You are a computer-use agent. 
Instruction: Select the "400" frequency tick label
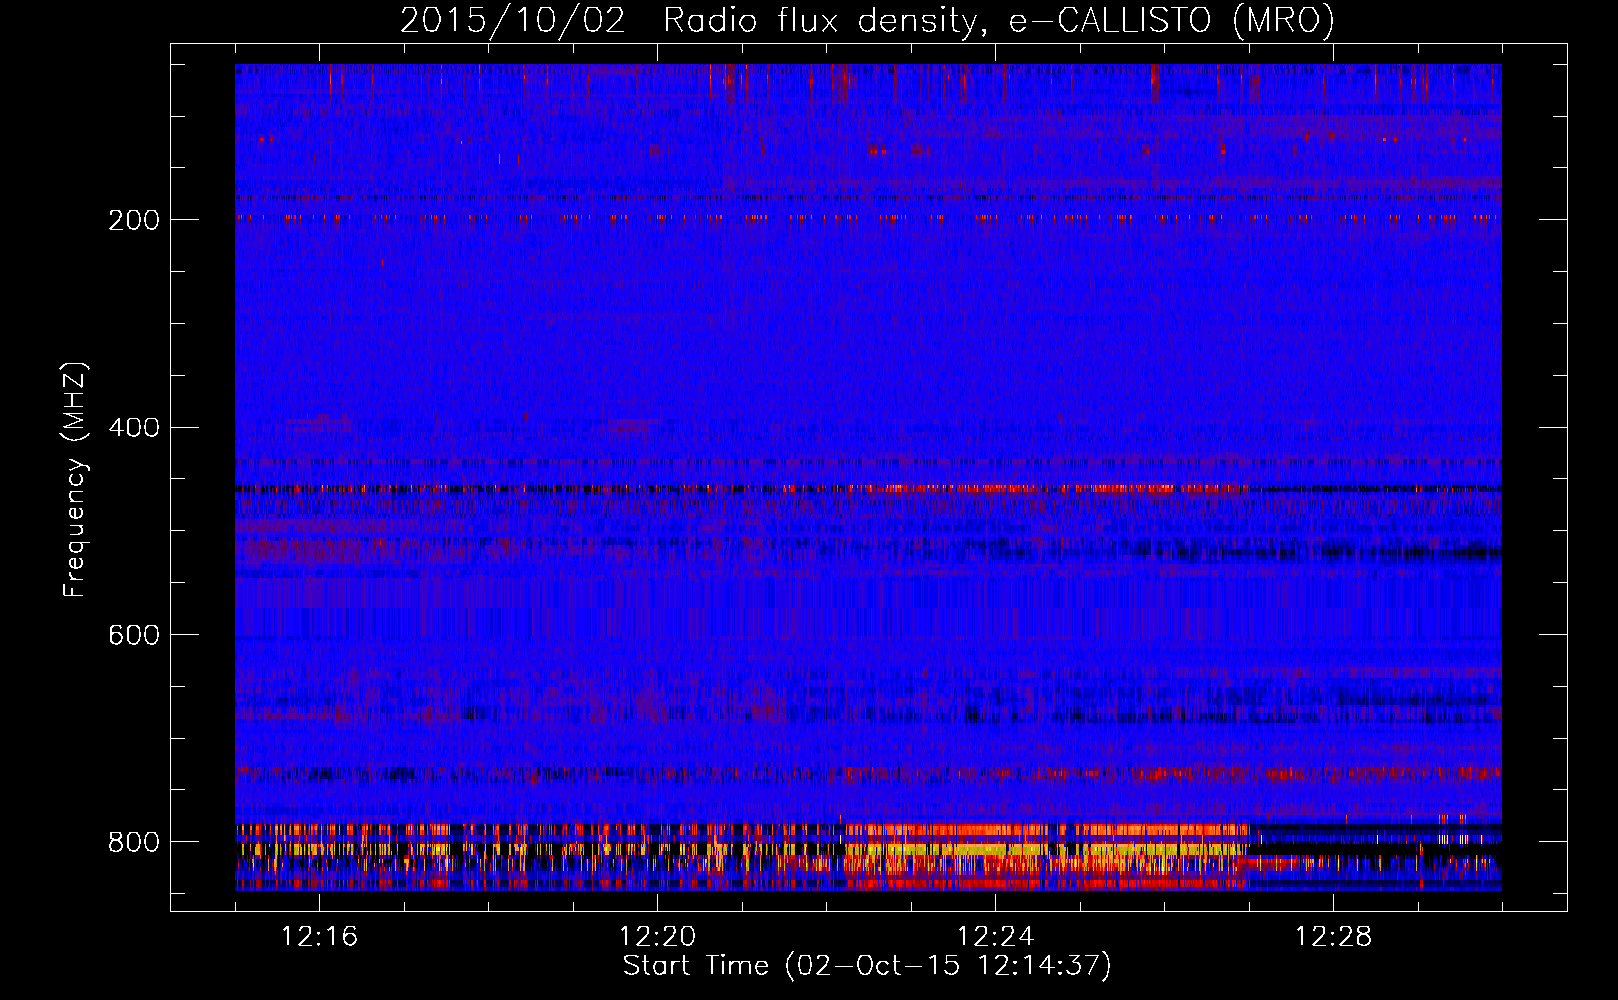coord(133,428)
